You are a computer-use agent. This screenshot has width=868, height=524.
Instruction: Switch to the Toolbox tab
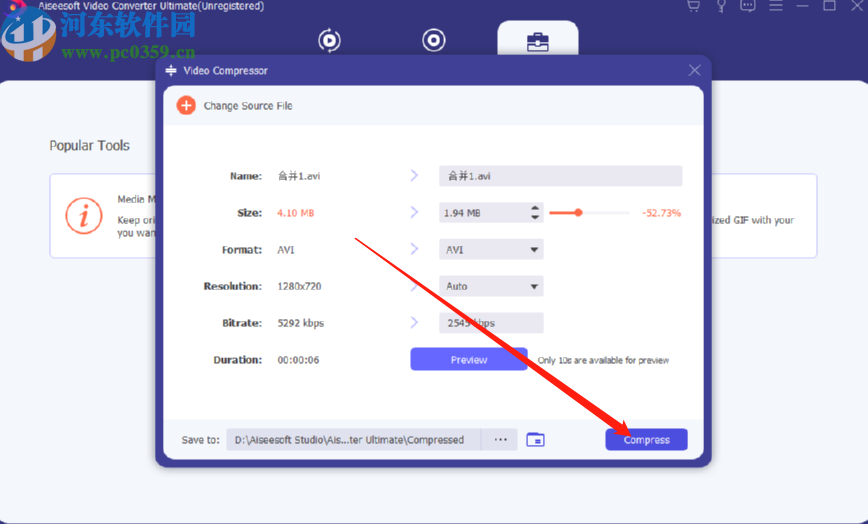538,41
